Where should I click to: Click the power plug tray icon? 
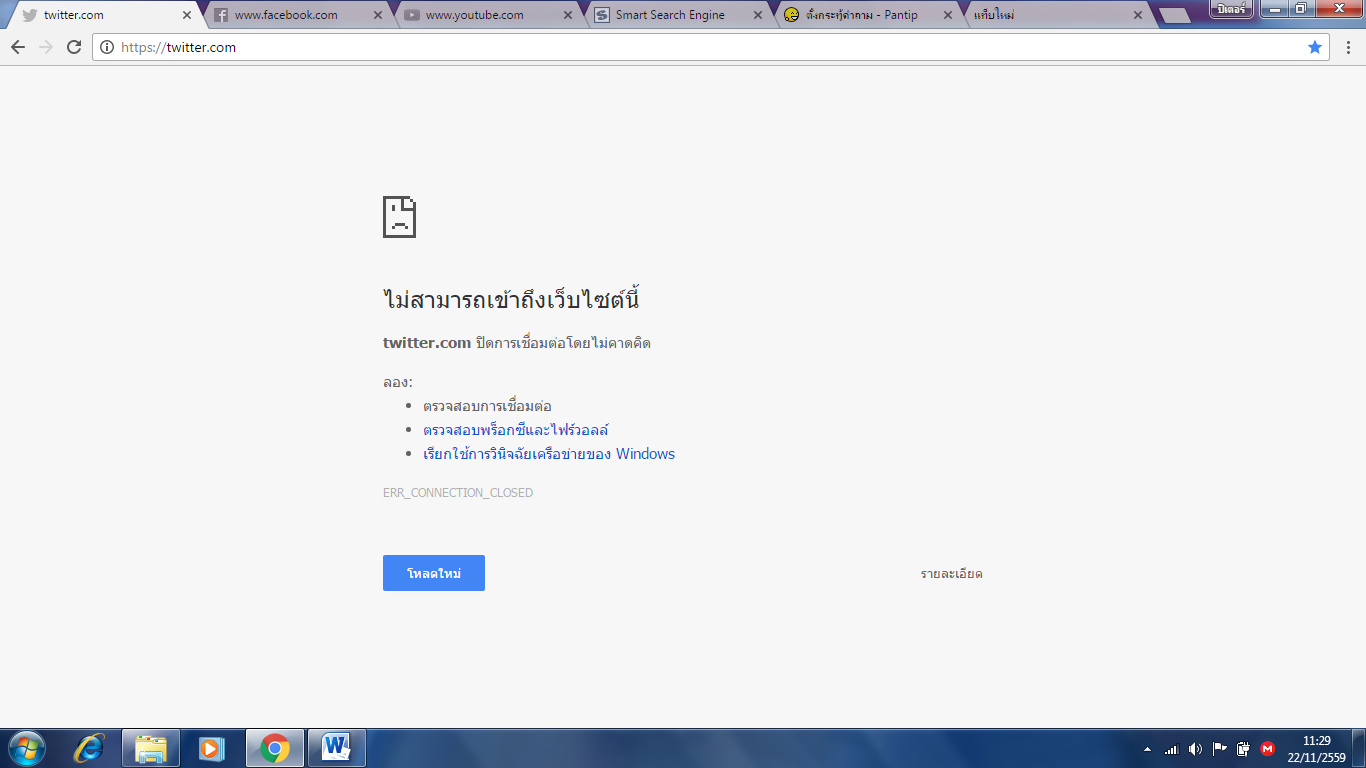click(x=1244, y=748)
